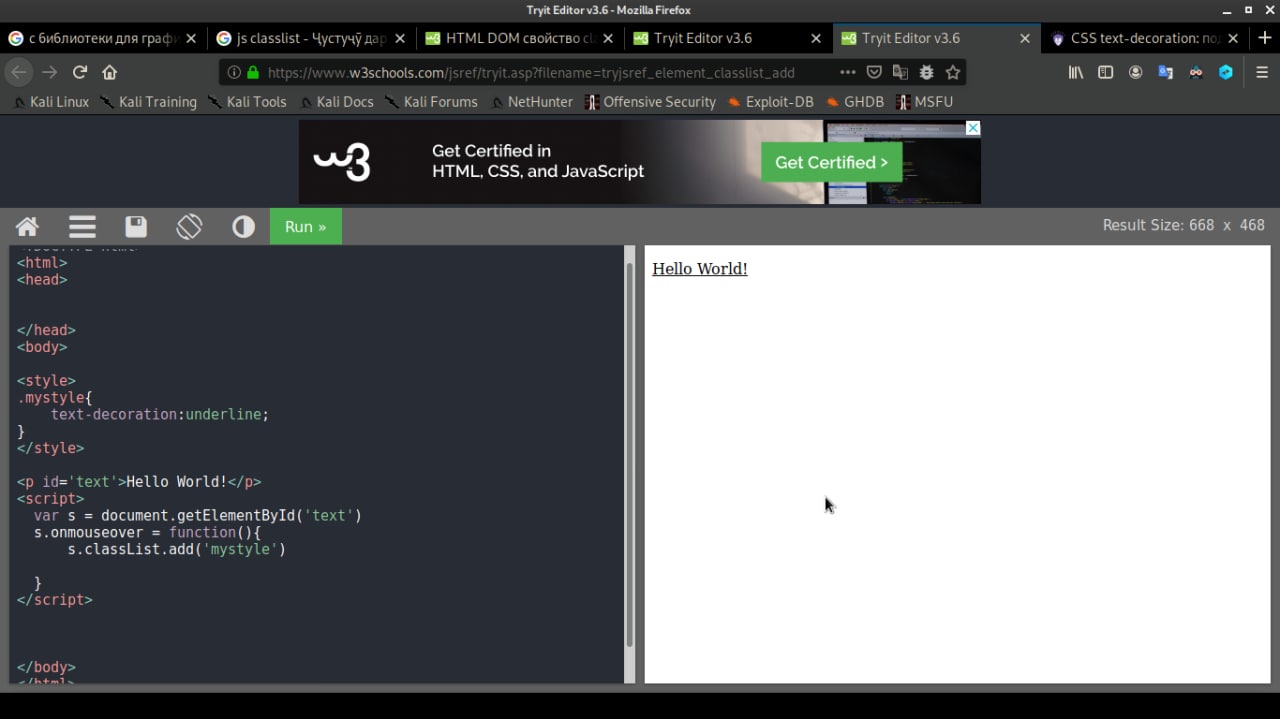View the green padlock connection details
The width and height of the screenshot is (1280, 719).
coord(253,72)
